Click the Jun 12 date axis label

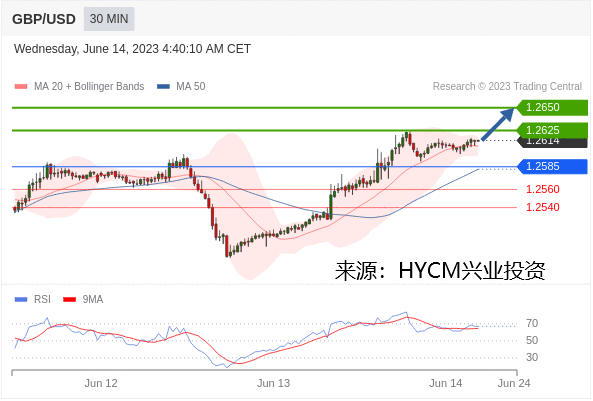(x=101, y=383)
